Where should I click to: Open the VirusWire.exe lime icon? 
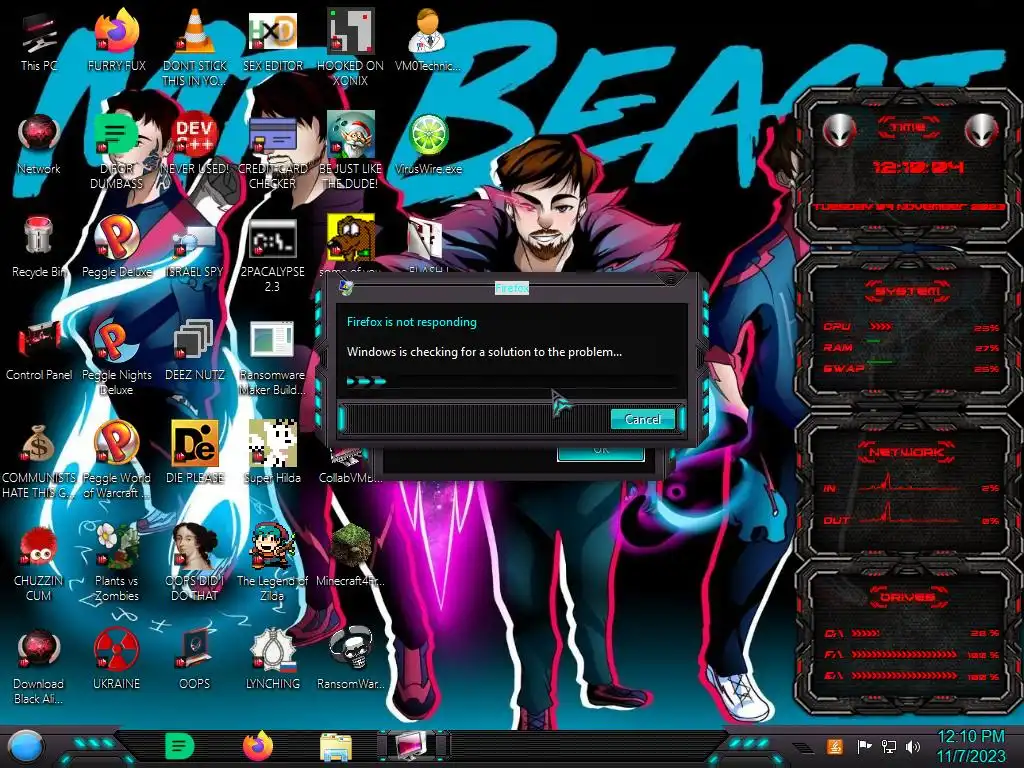point(428,144)
